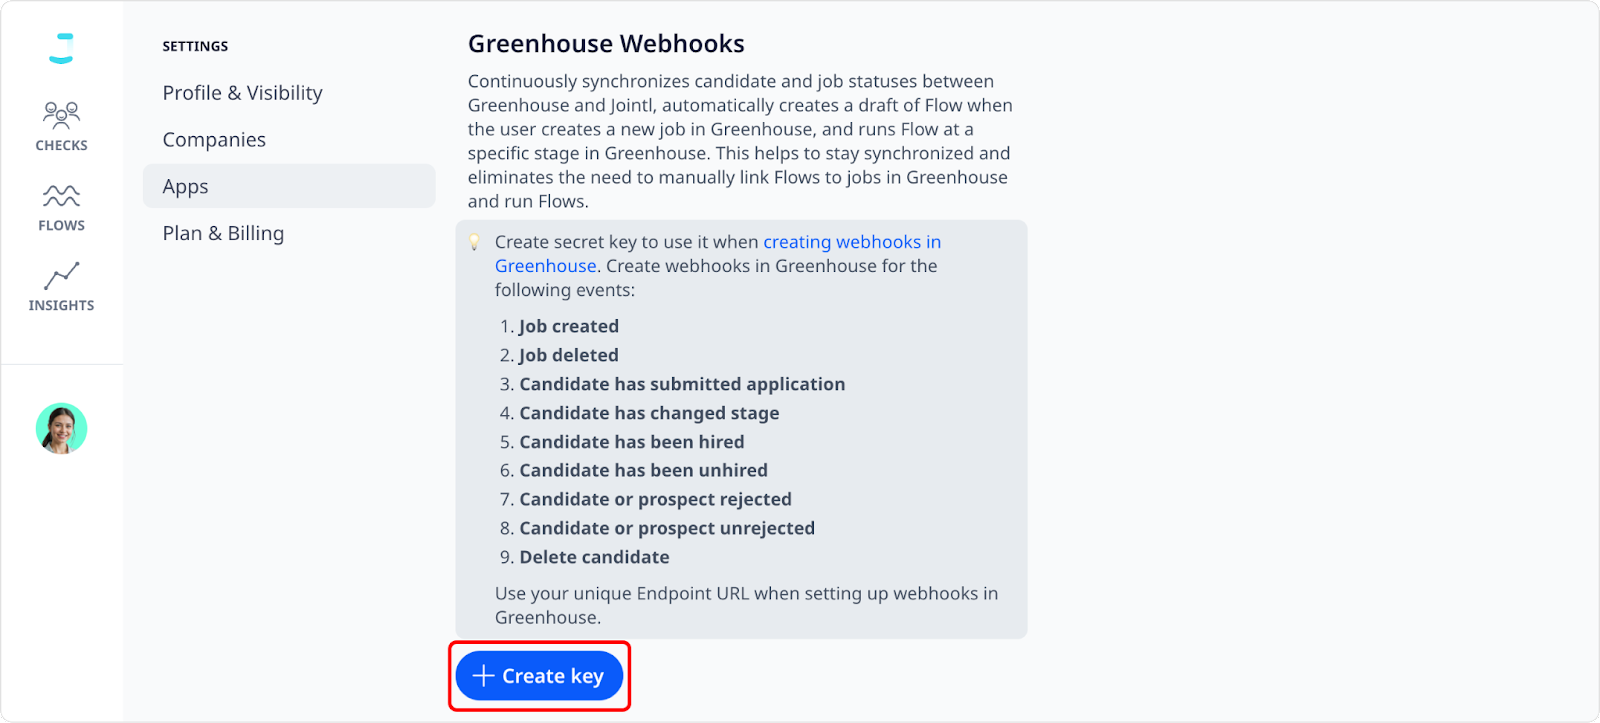Viewport: 1600px width, 723px height.
Task: Select Profile & Visibility settings
Action: click(x=243, y=93)
